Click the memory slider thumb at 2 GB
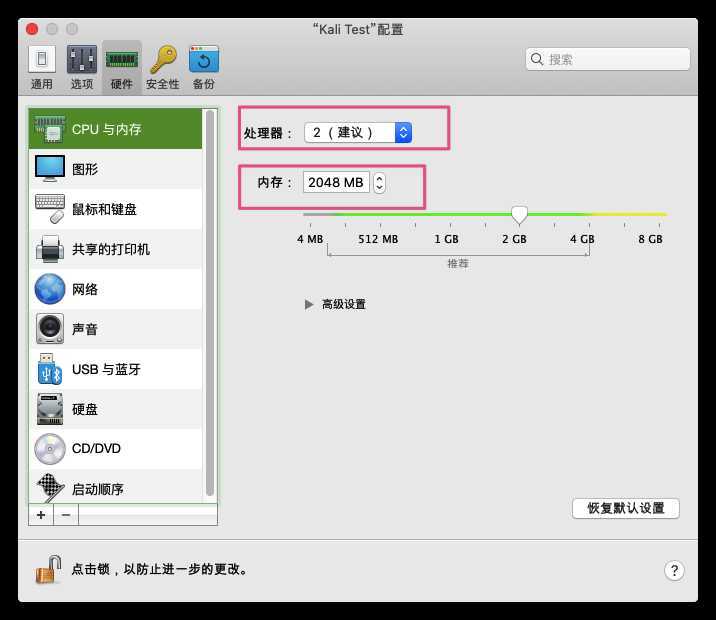Viewport: 716px width, 620px height. (519, 215)
